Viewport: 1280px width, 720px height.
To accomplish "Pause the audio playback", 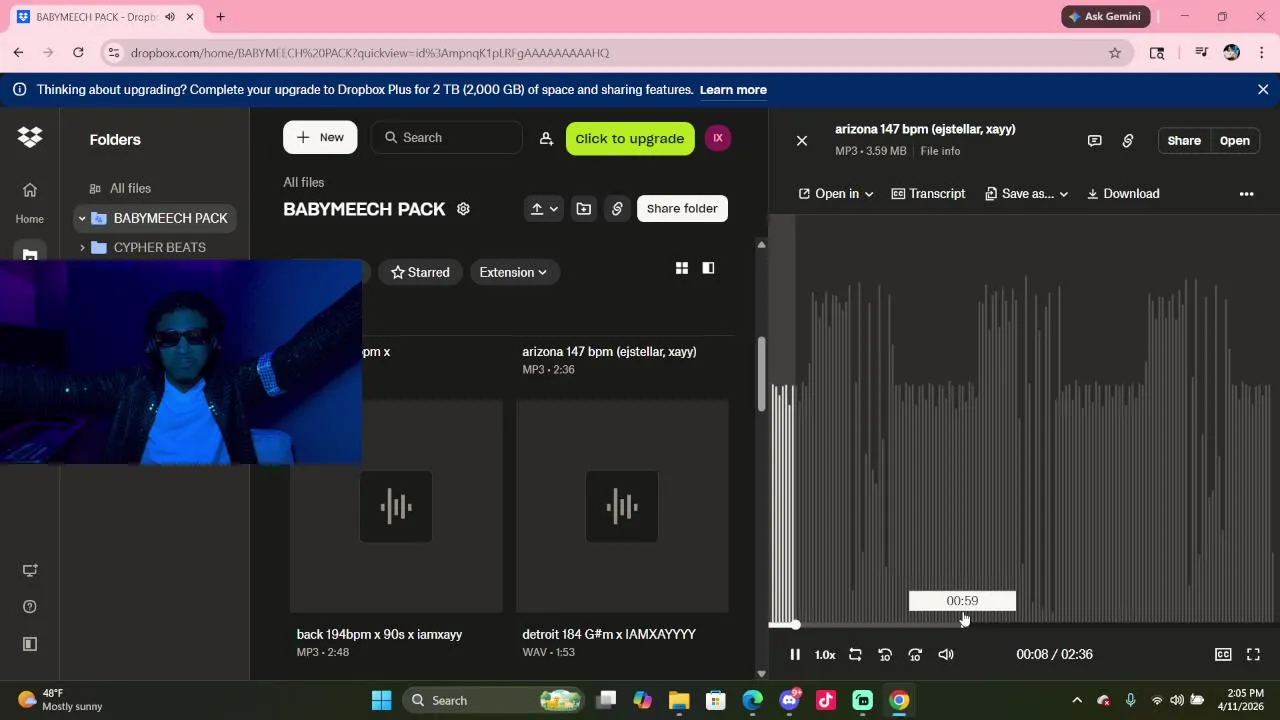I will pos(795,654).
